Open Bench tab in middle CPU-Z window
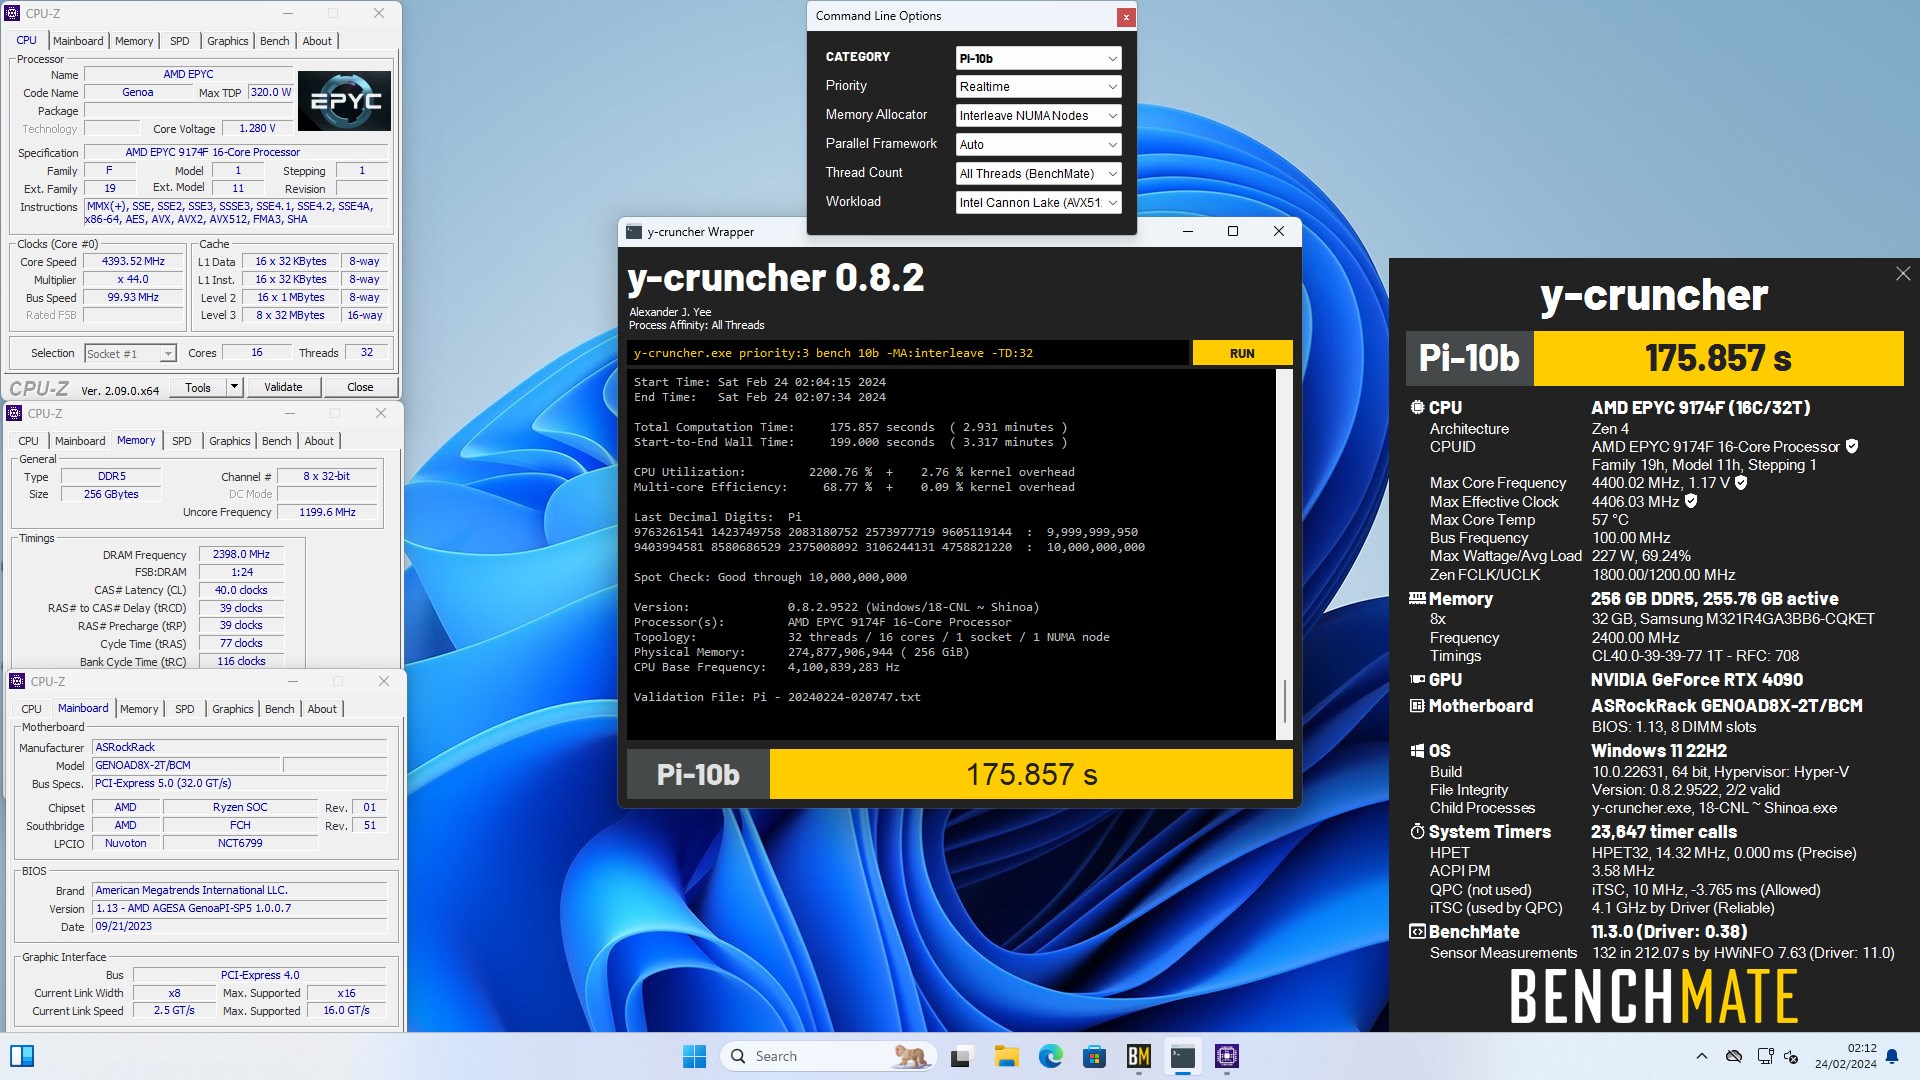The image size is (1920, 1080). pos(277,441)
